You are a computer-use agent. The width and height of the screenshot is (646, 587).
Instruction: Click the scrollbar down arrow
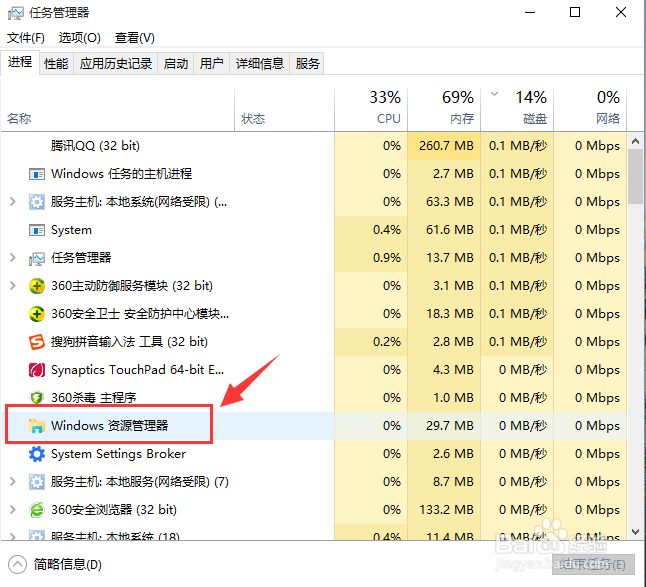coord(635,532)
